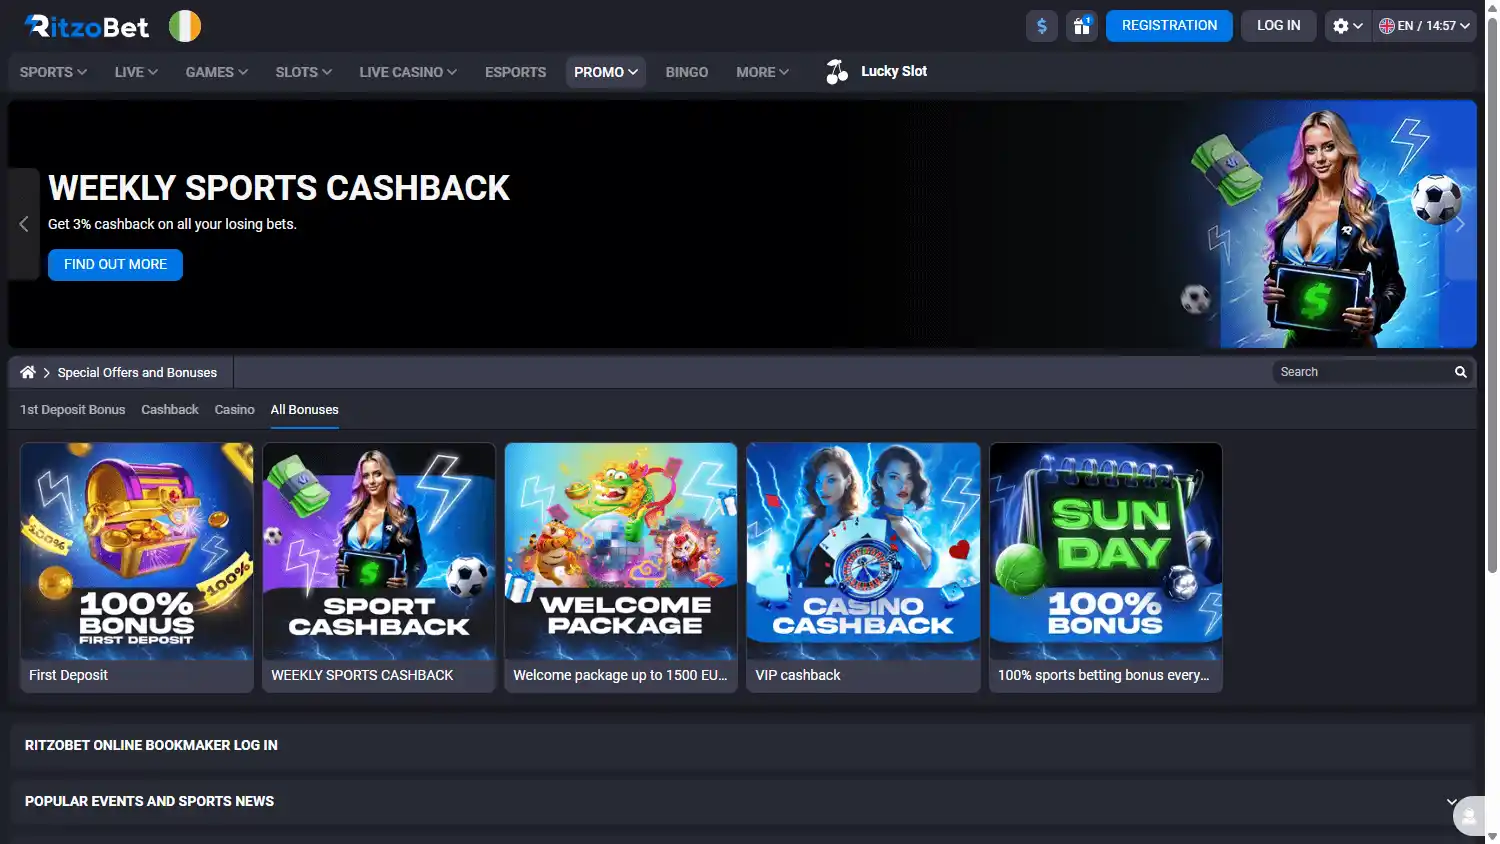1500x844 pixels.
Task: Open the Welcome package card
Action: coord(621,567)
